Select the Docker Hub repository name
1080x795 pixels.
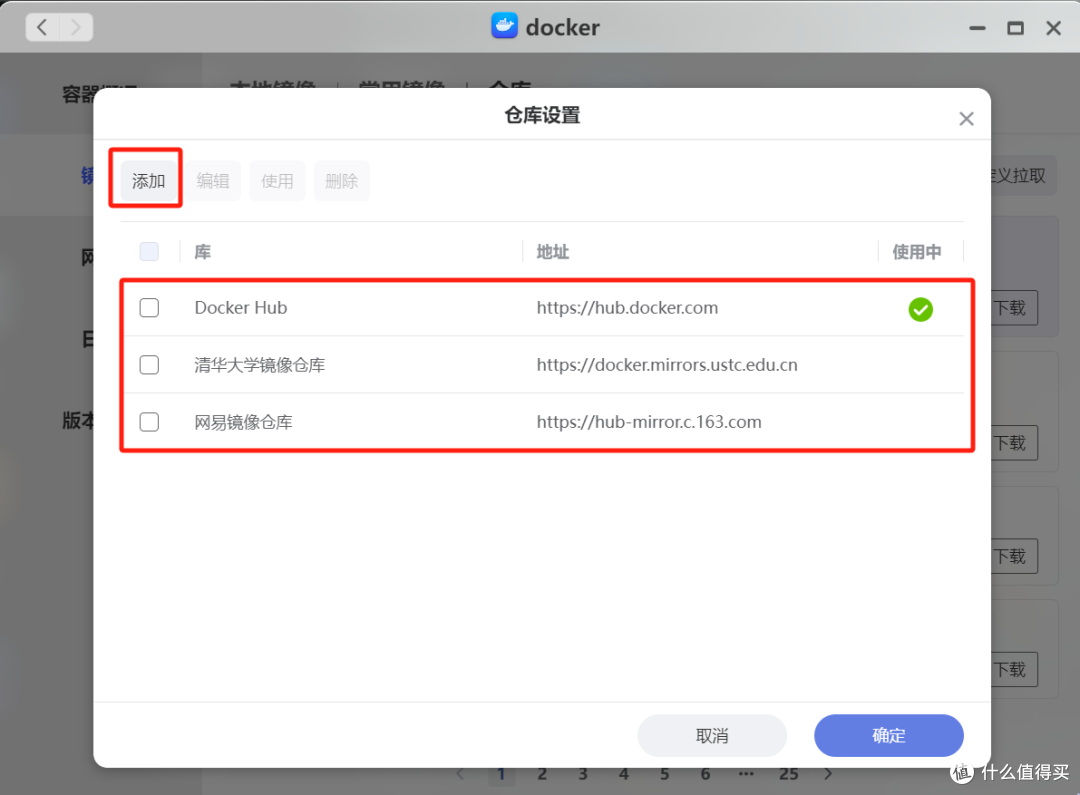pyautogui.click(x=241, y=307)
